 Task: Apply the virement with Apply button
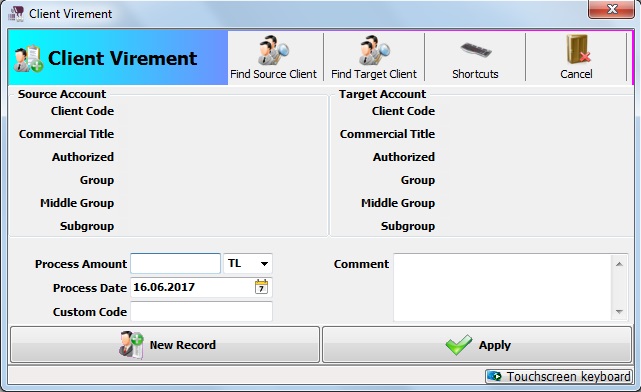click(477, 345)
